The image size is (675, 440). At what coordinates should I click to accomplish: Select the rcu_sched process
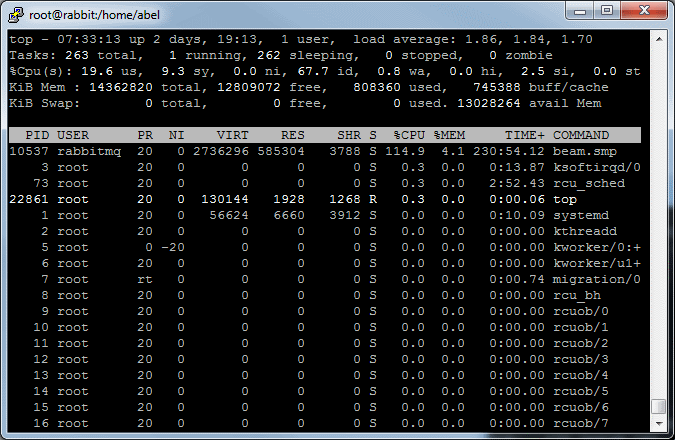coord(589,183)
